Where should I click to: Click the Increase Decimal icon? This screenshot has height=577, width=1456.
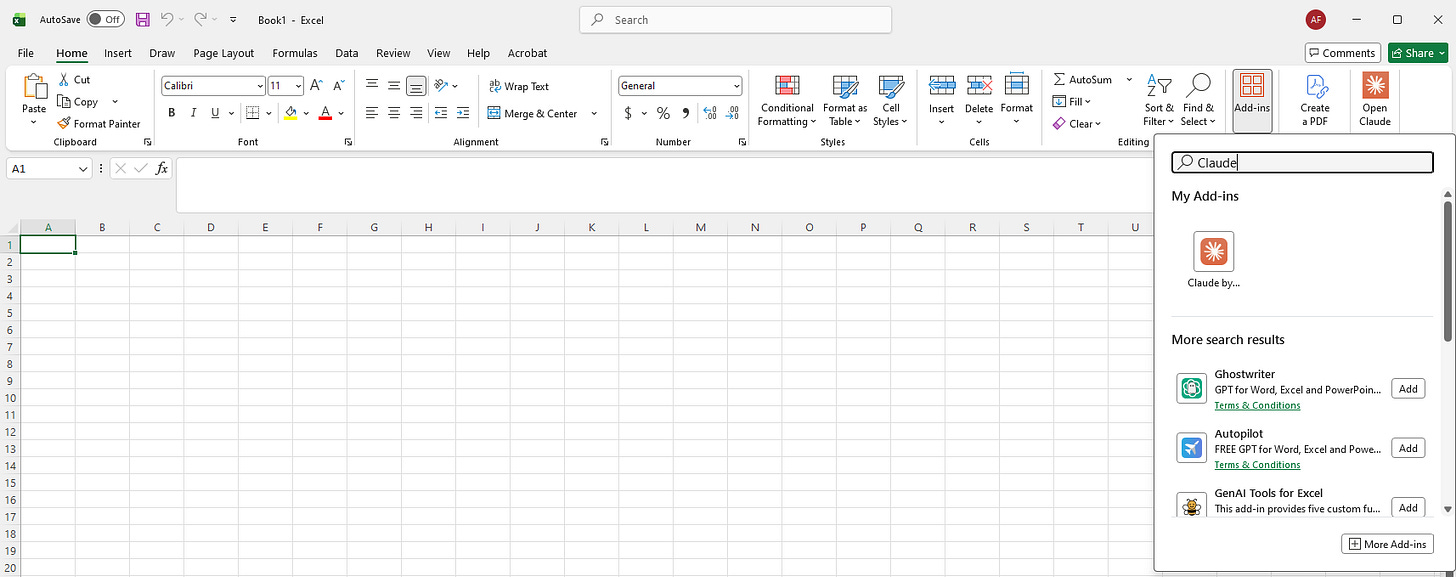tap(710, 113)
